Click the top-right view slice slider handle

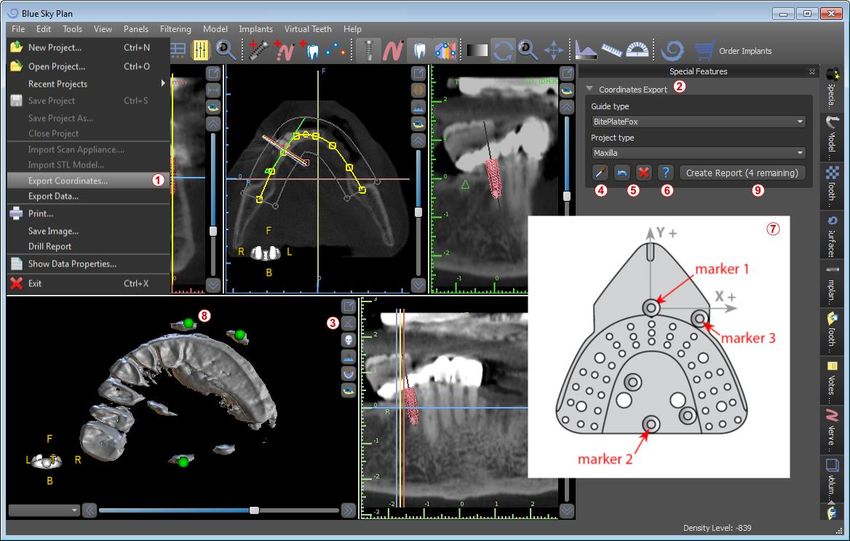click(566, 196)
